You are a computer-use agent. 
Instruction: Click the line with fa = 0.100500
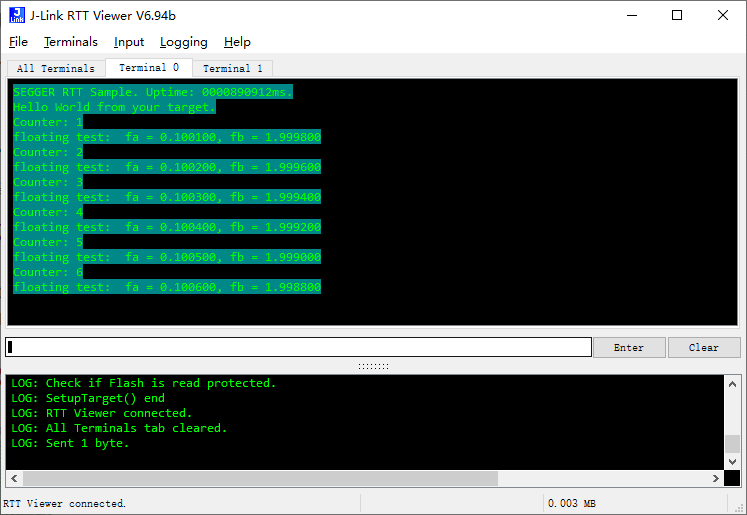click(167, 257)
